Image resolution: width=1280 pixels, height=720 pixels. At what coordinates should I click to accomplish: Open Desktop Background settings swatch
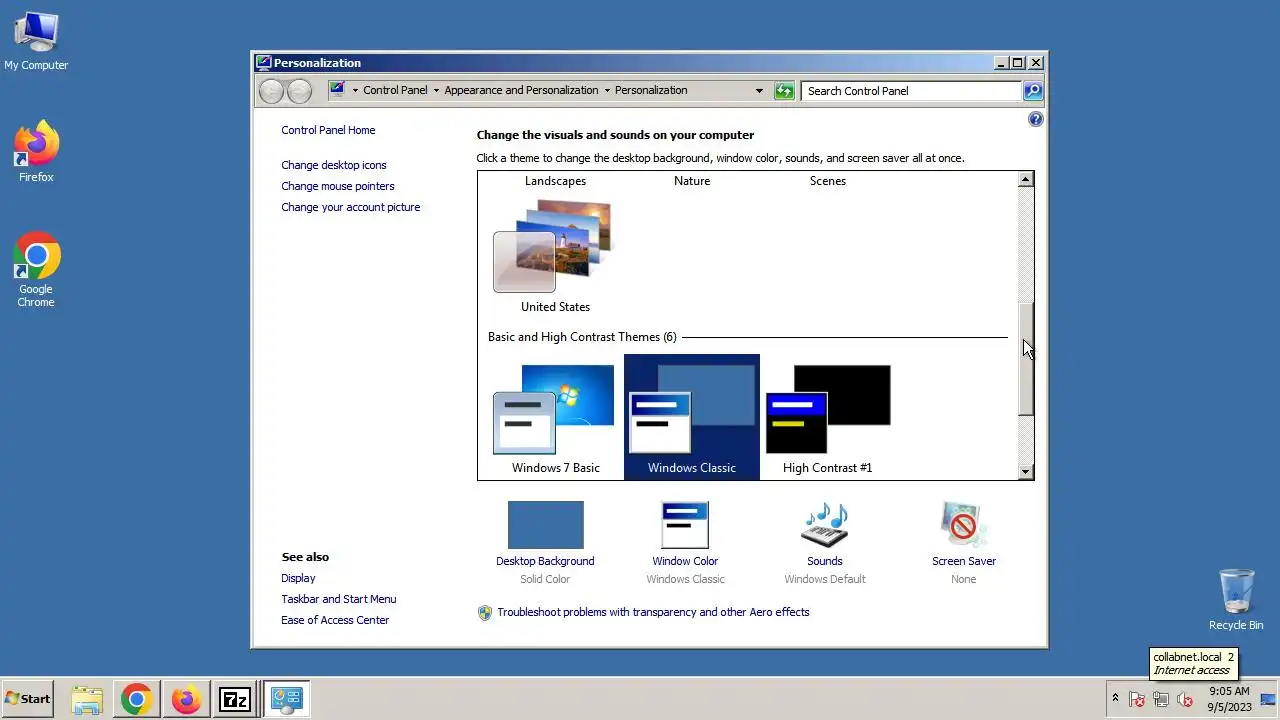(x=545, y=525)
